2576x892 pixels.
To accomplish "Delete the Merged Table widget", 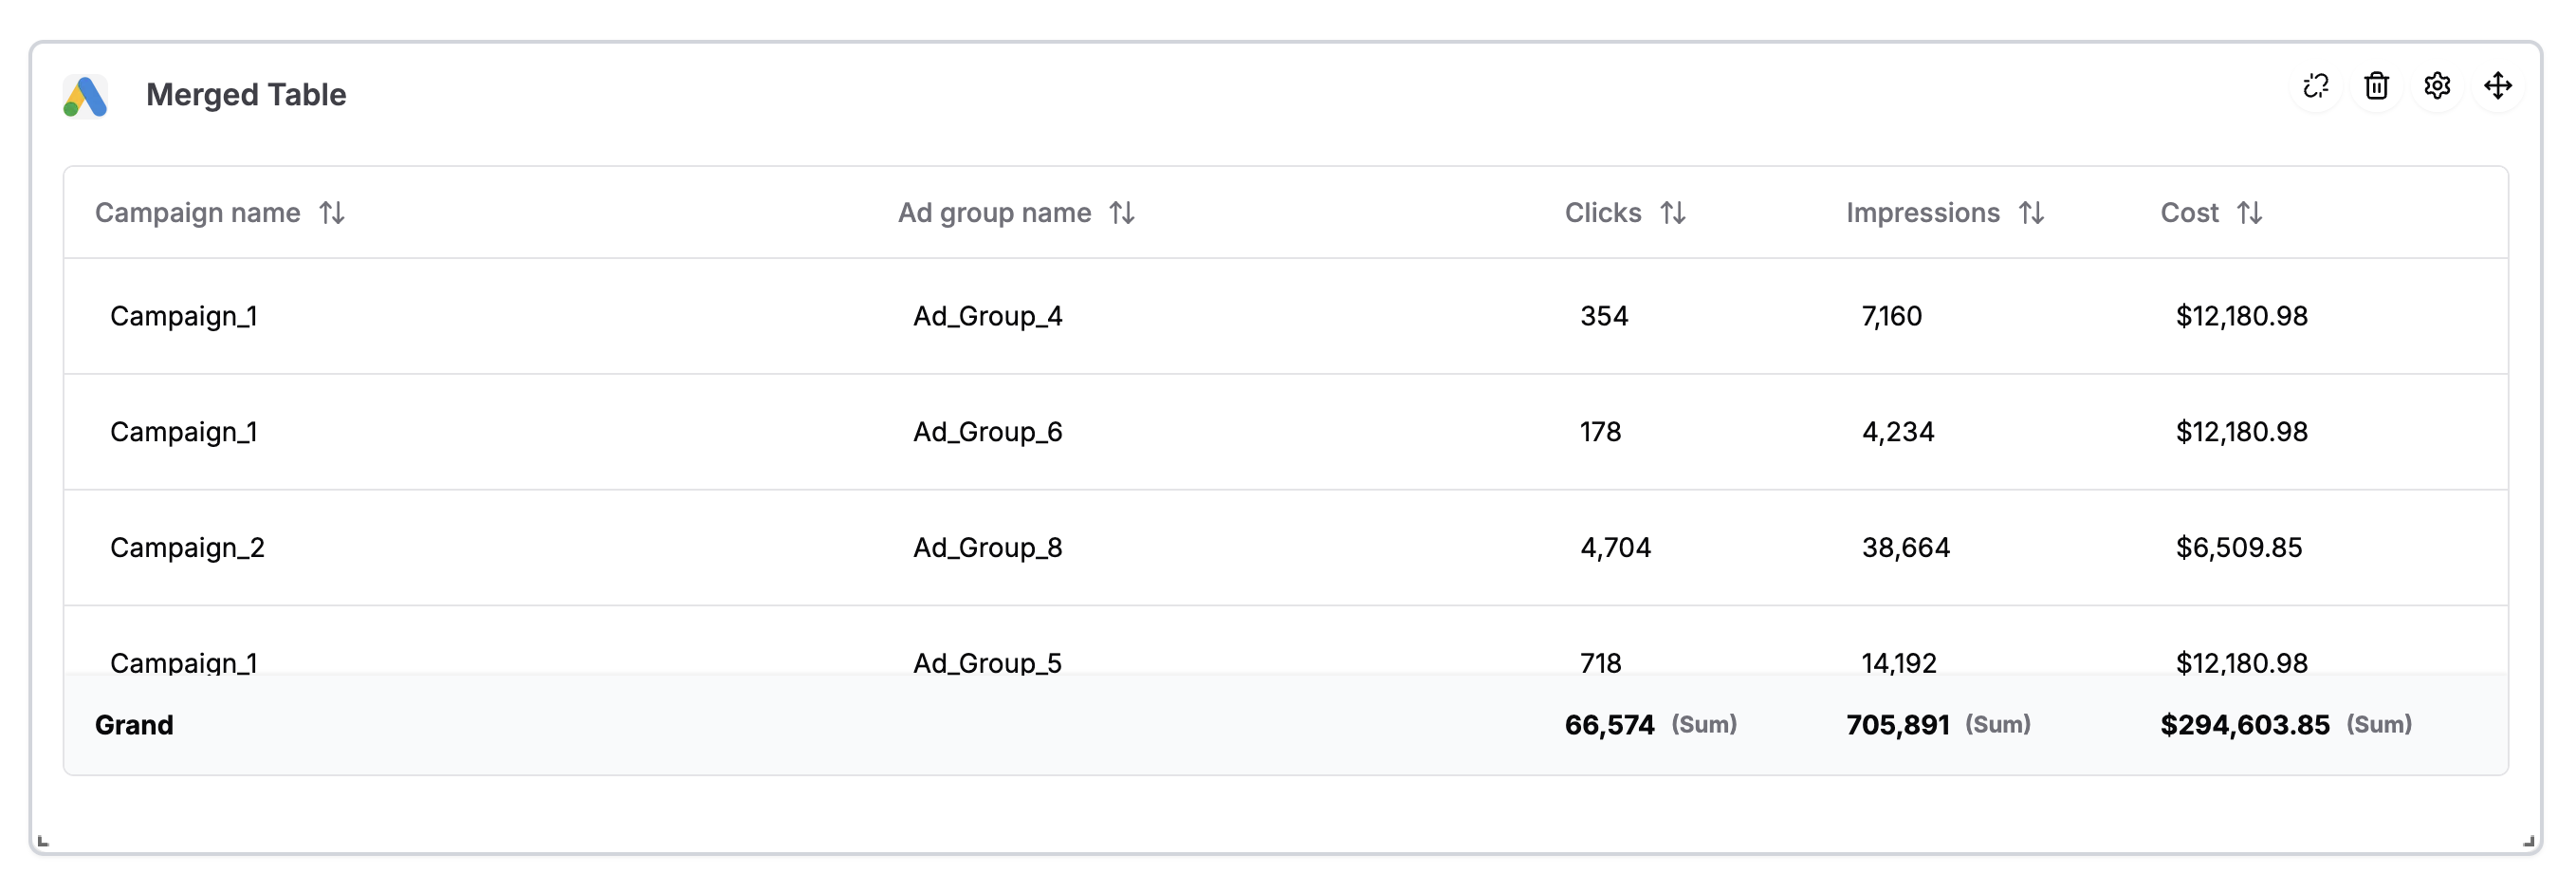I will [x=2377, y=86].
